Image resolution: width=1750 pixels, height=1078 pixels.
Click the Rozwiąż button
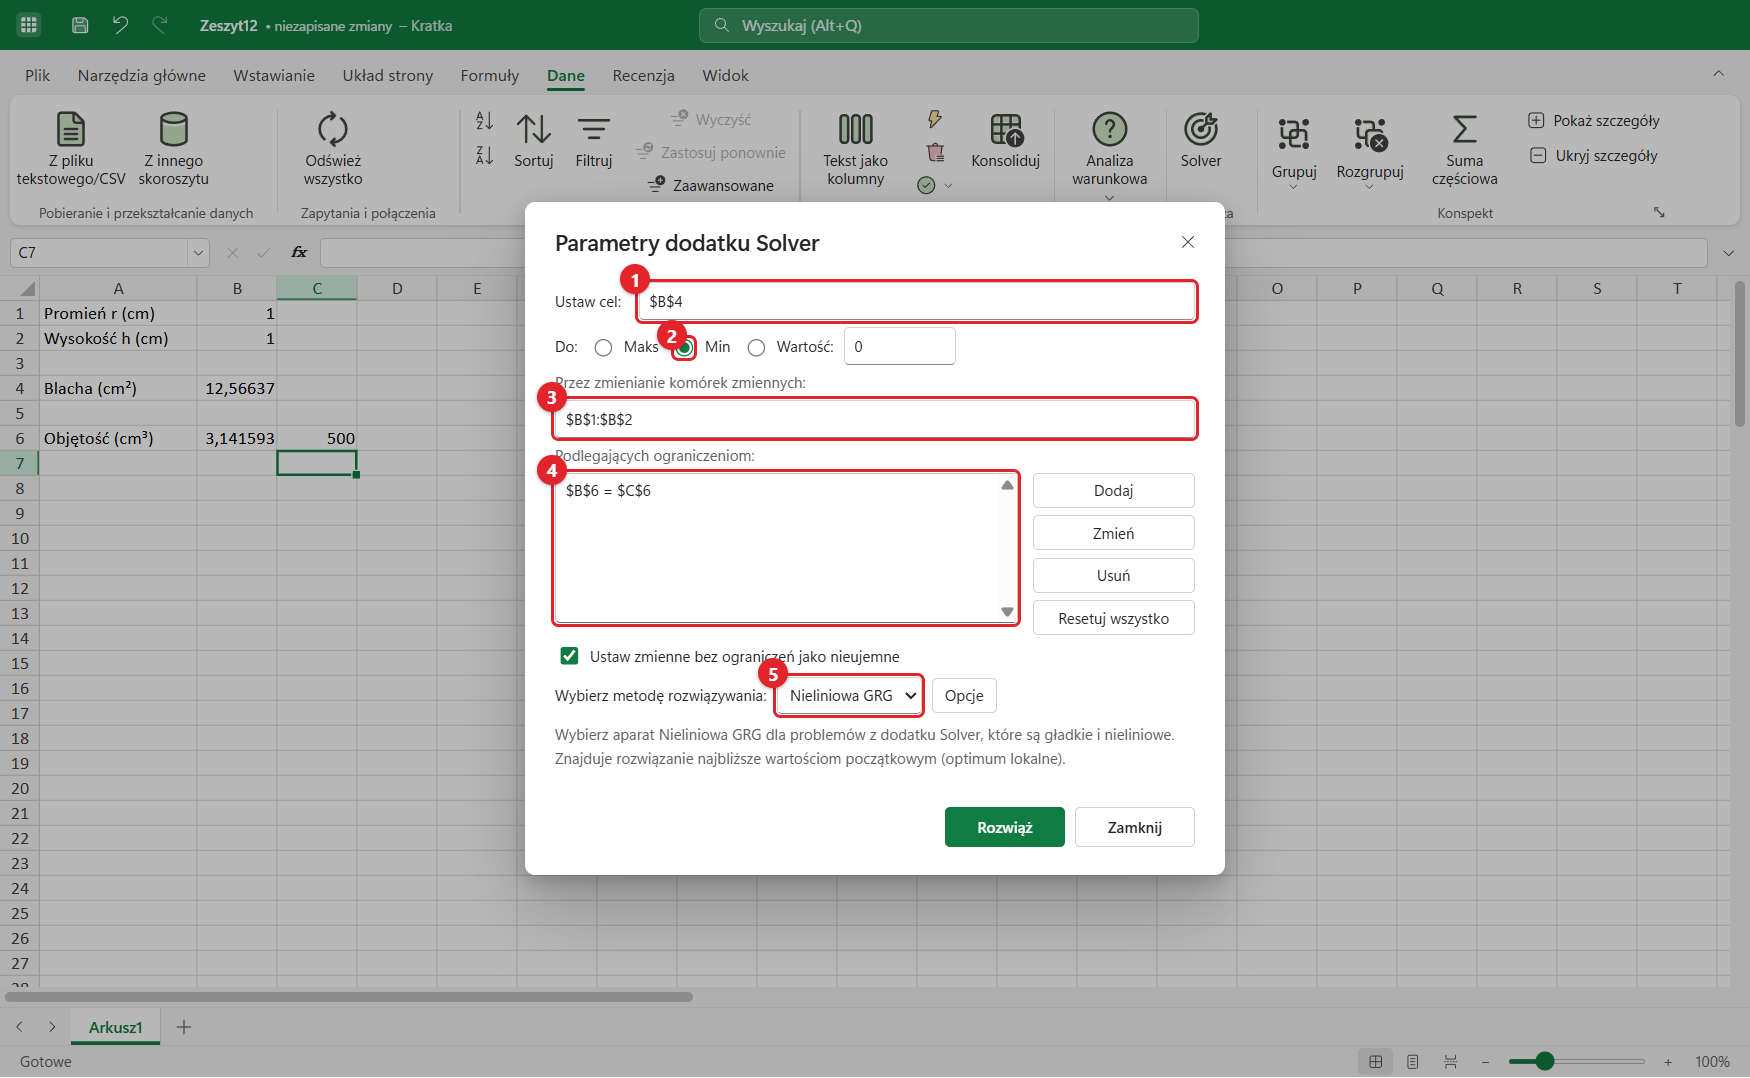coord(1005,827)
